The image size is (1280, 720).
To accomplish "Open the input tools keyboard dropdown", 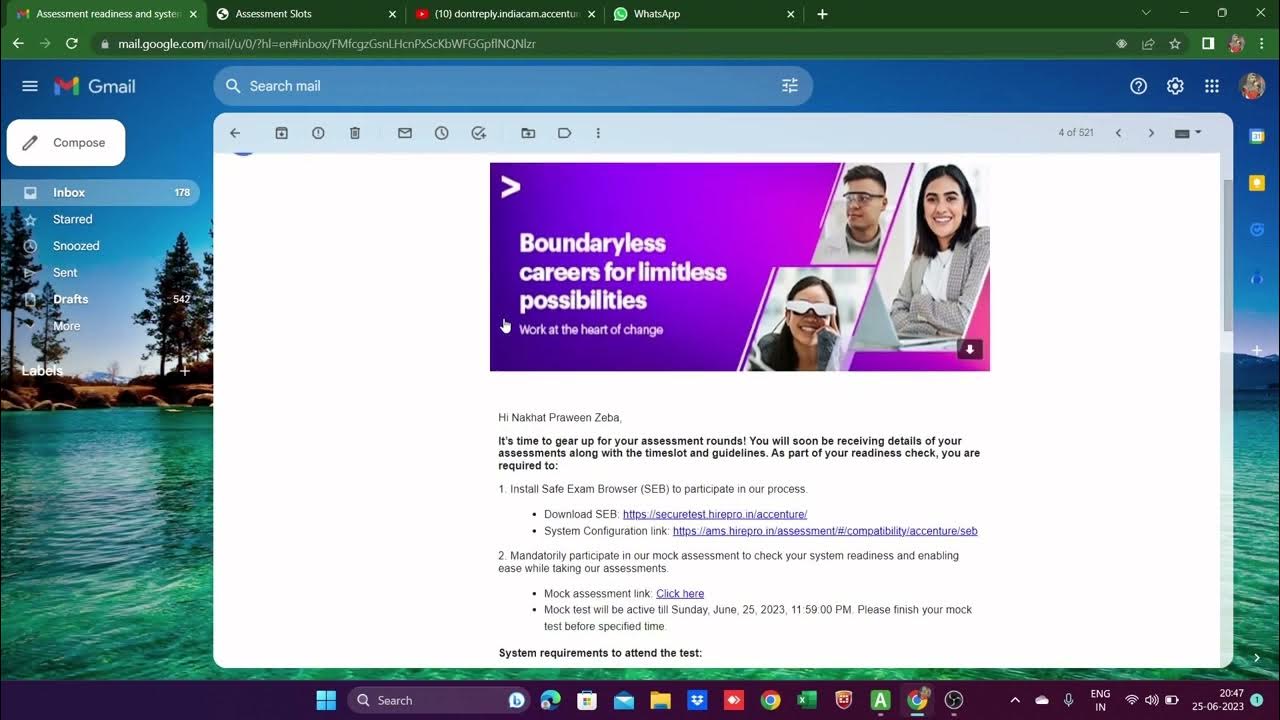I will (x=1188, y=133).
